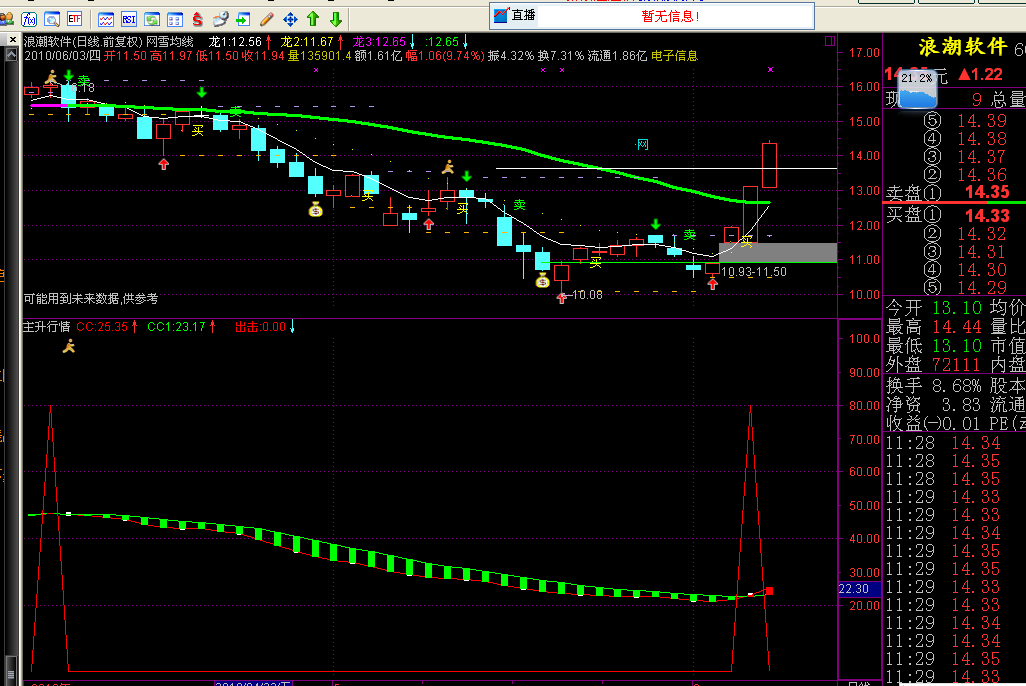Screen dimensions: 1026x686
Task: Click the 浪潮软件 stock name header
Action: point(963,48)
